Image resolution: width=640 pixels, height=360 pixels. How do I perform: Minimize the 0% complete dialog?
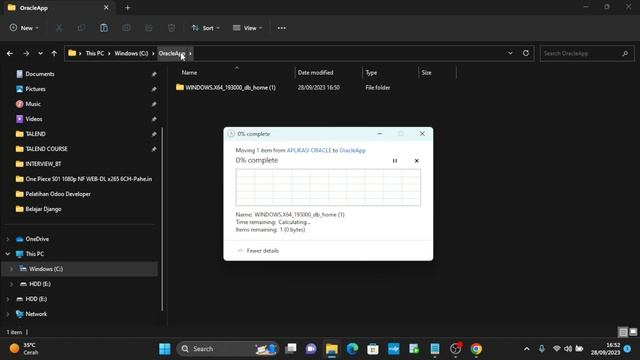[380, 134]
